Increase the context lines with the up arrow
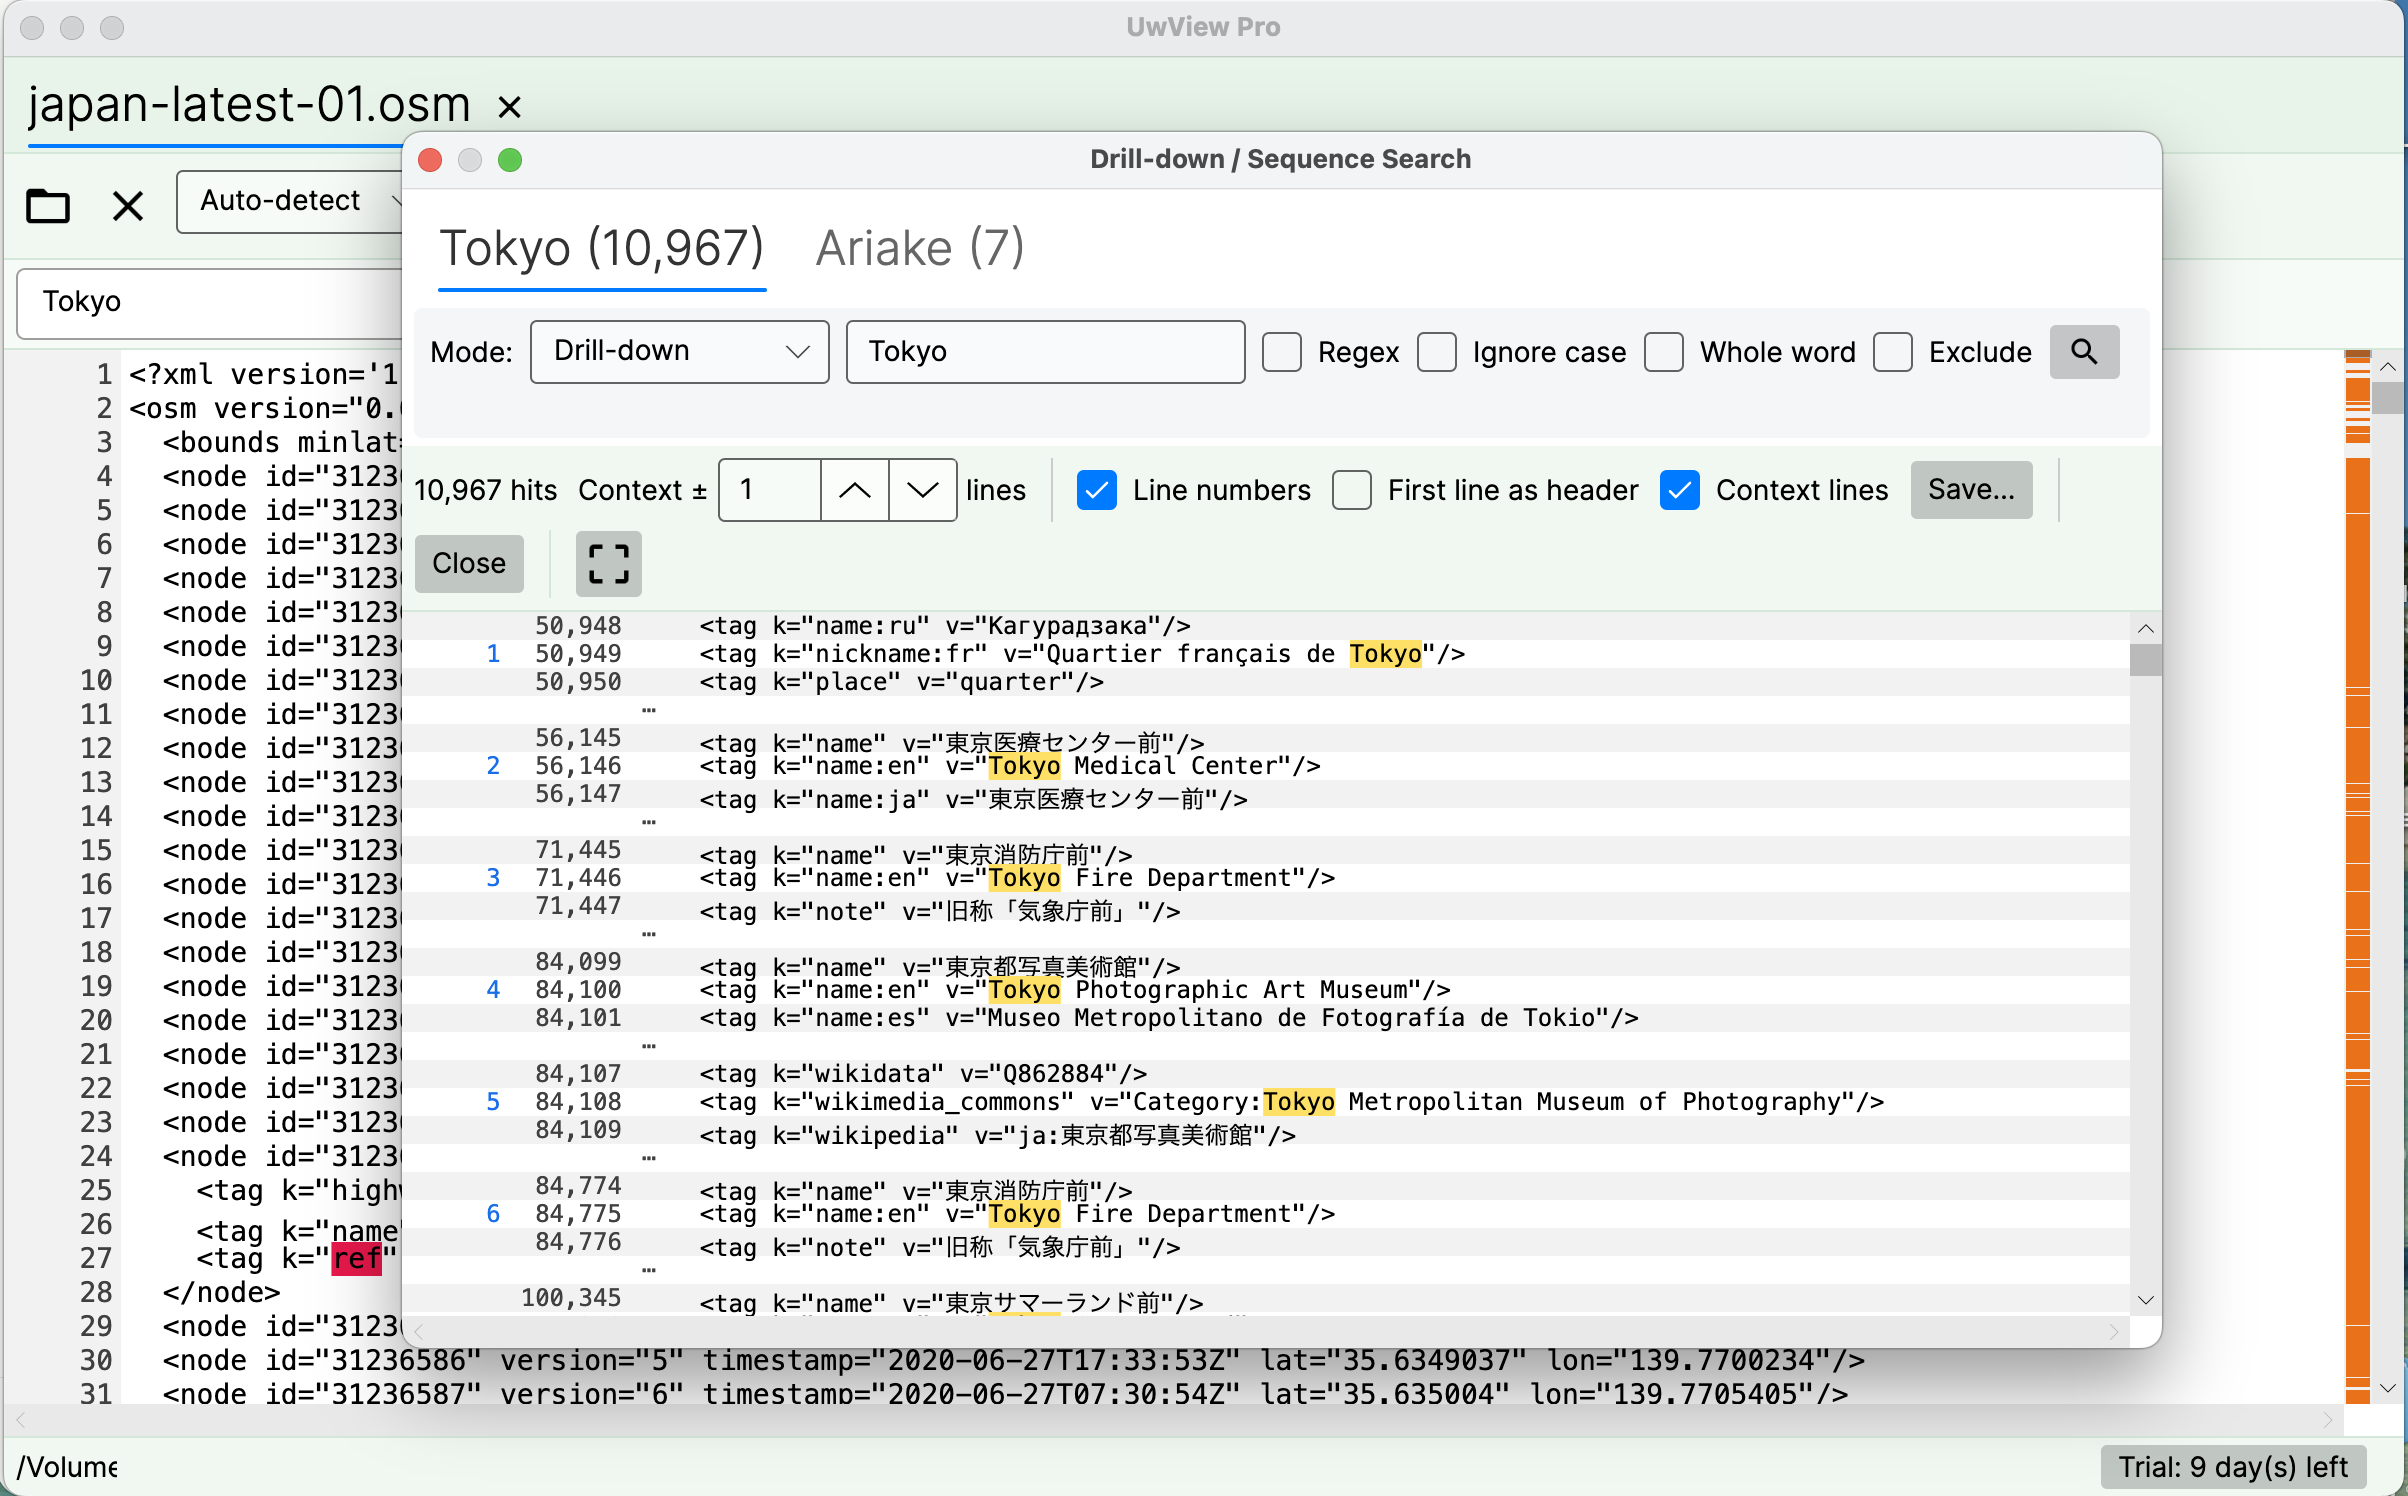The height and width of the screenshot is (1496, 2408). [x=854, y=490]
